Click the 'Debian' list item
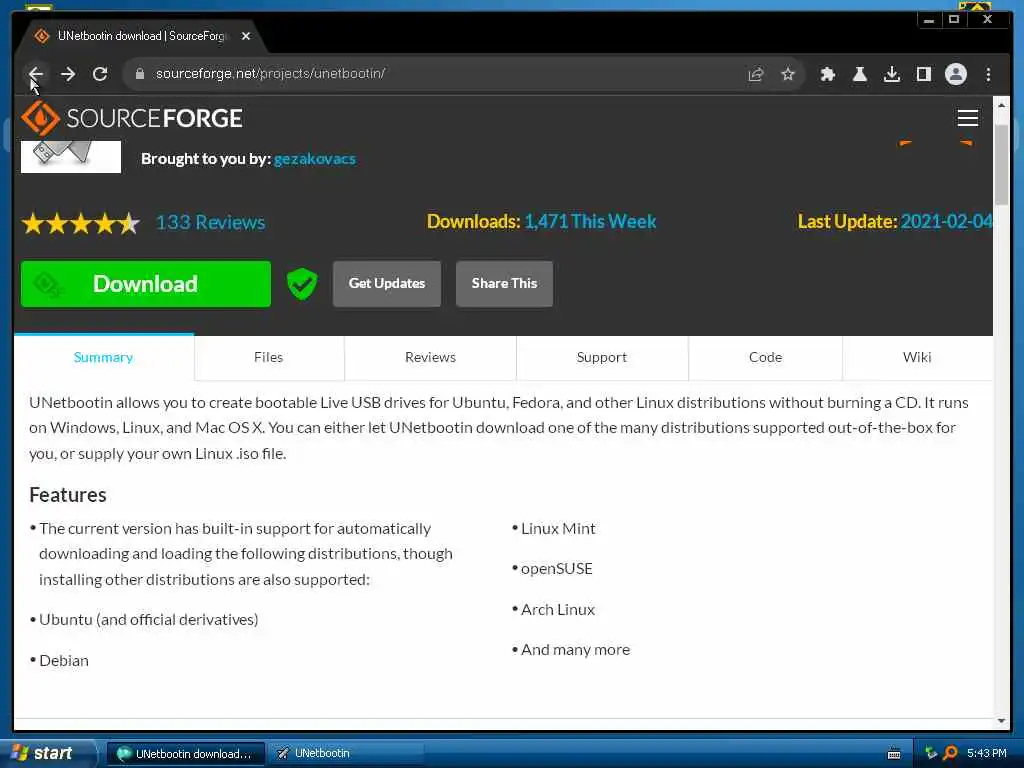Screen dimensions: 1024x768 pos(64,660)
